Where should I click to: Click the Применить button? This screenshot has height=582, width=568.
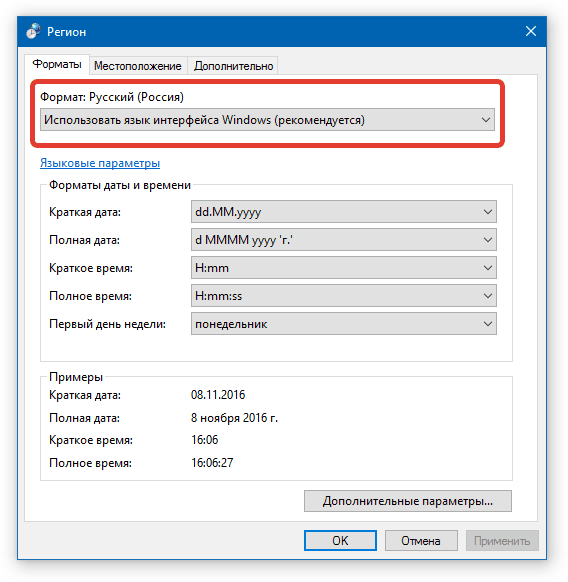(x=502, y=540)
